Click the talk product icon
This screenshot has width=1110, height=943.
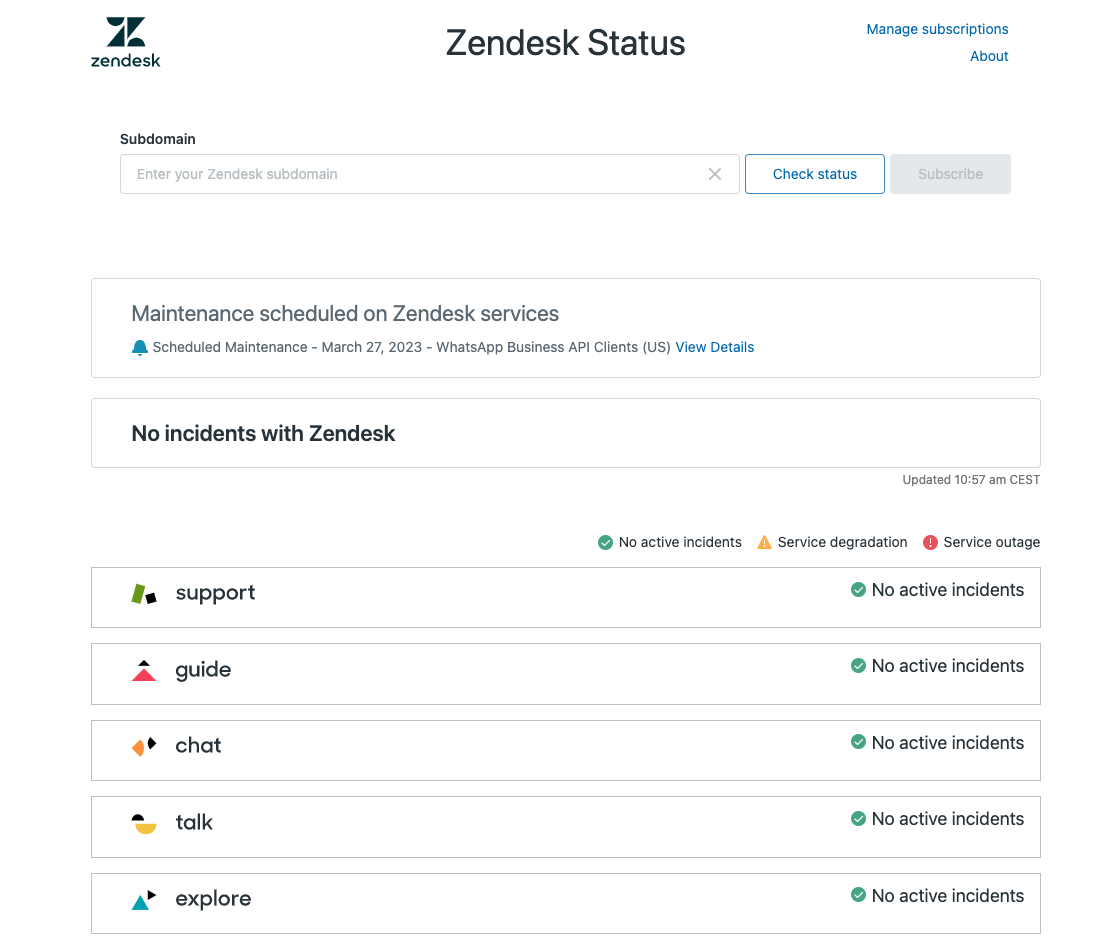click(x=144, y=823)
